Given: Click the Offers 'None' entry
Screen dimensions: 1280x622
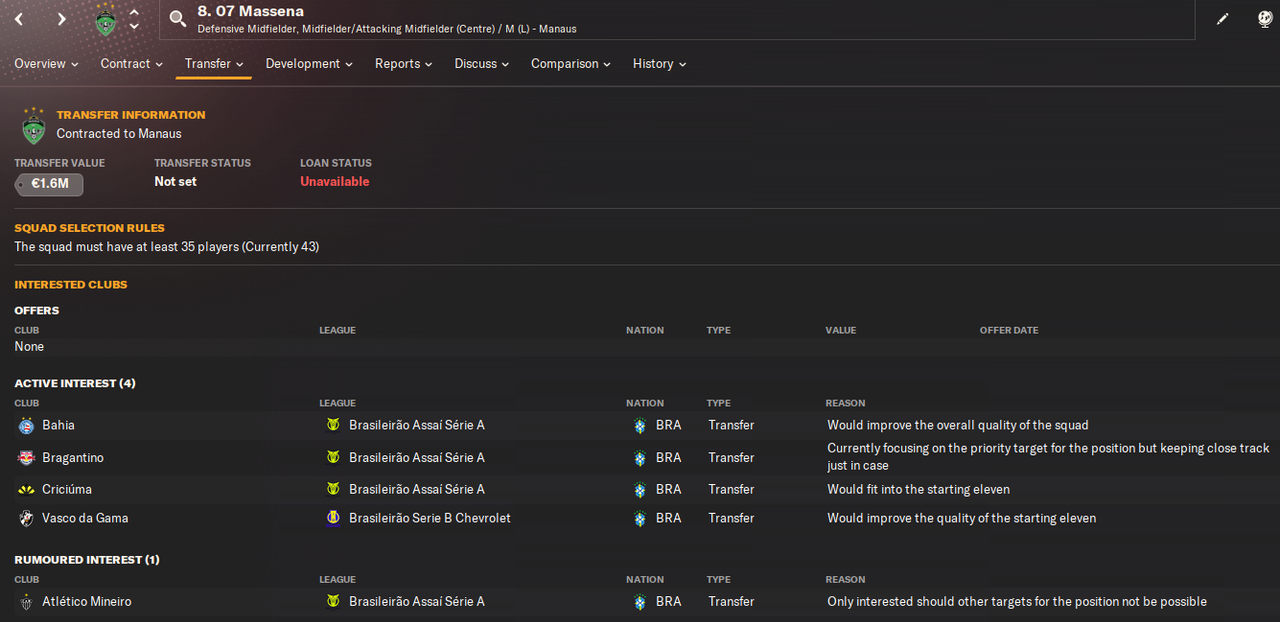Looking at the screenshot, I should (29, 346).
